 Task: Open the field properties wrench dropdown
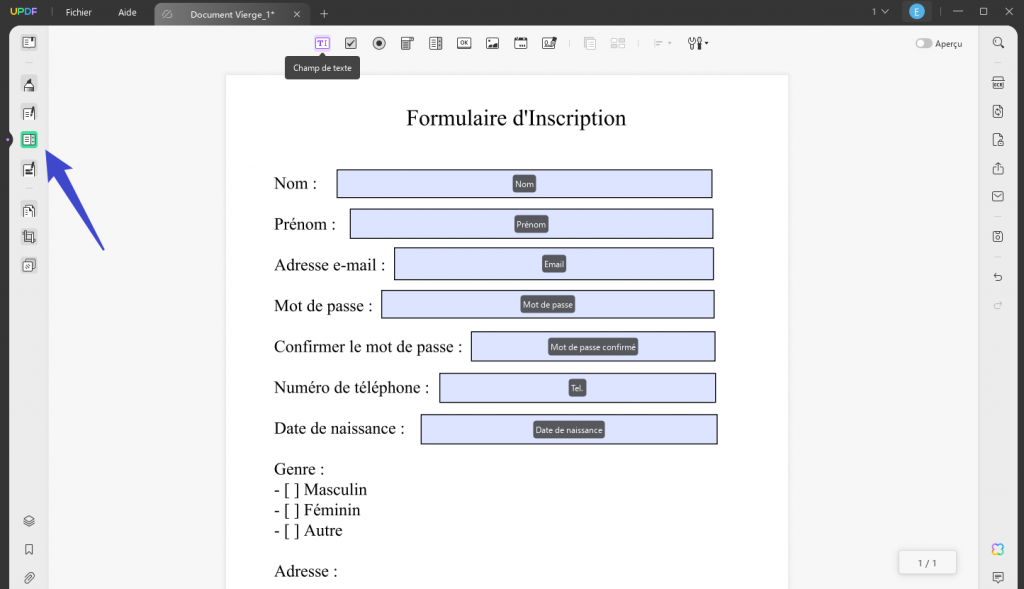point(697,43)
